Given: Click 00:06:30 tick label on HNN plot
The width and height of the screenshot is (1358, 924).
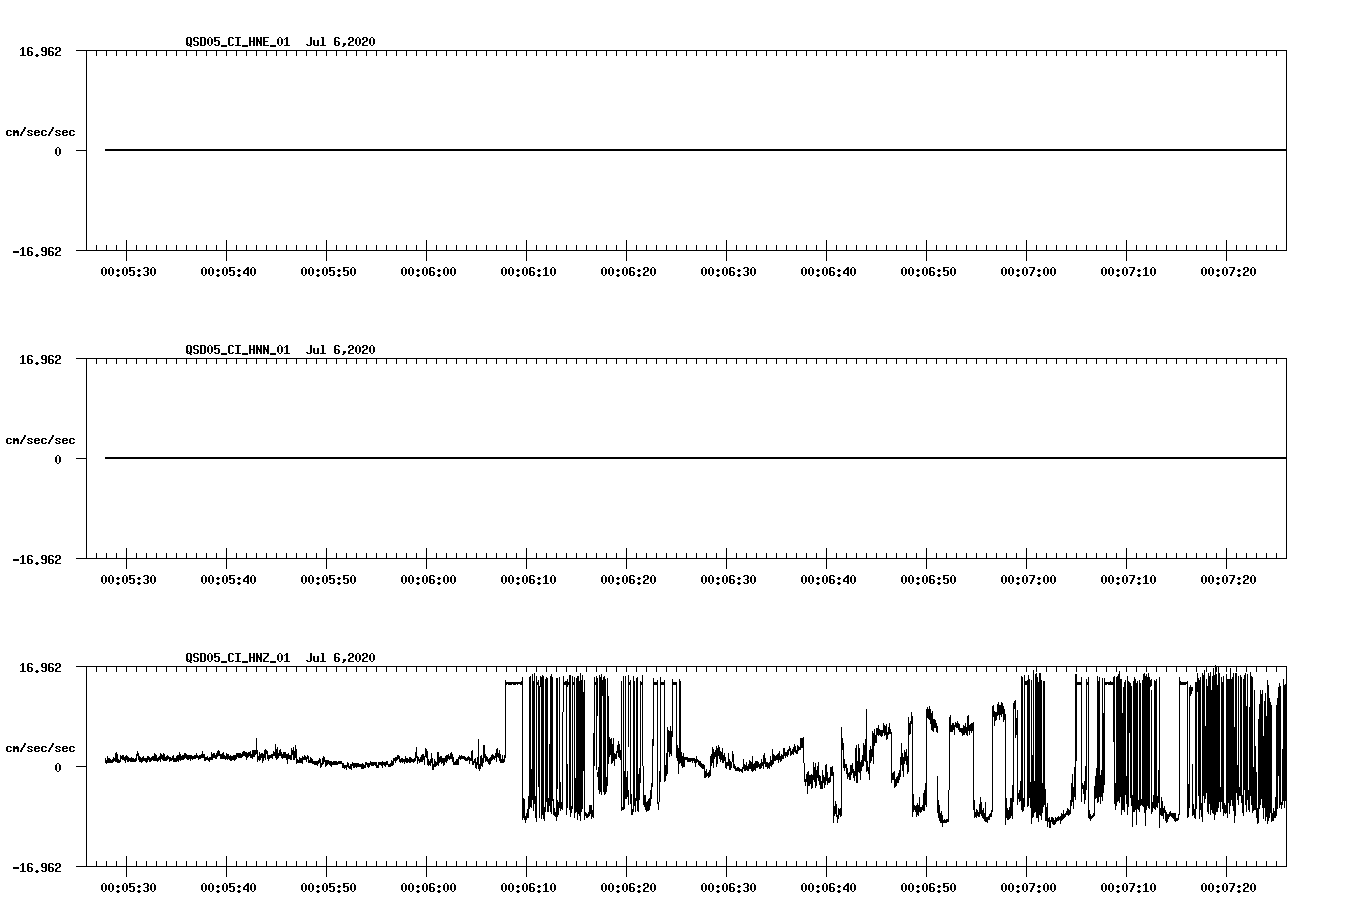Looking at the screenshot, I should click(728, 580).
